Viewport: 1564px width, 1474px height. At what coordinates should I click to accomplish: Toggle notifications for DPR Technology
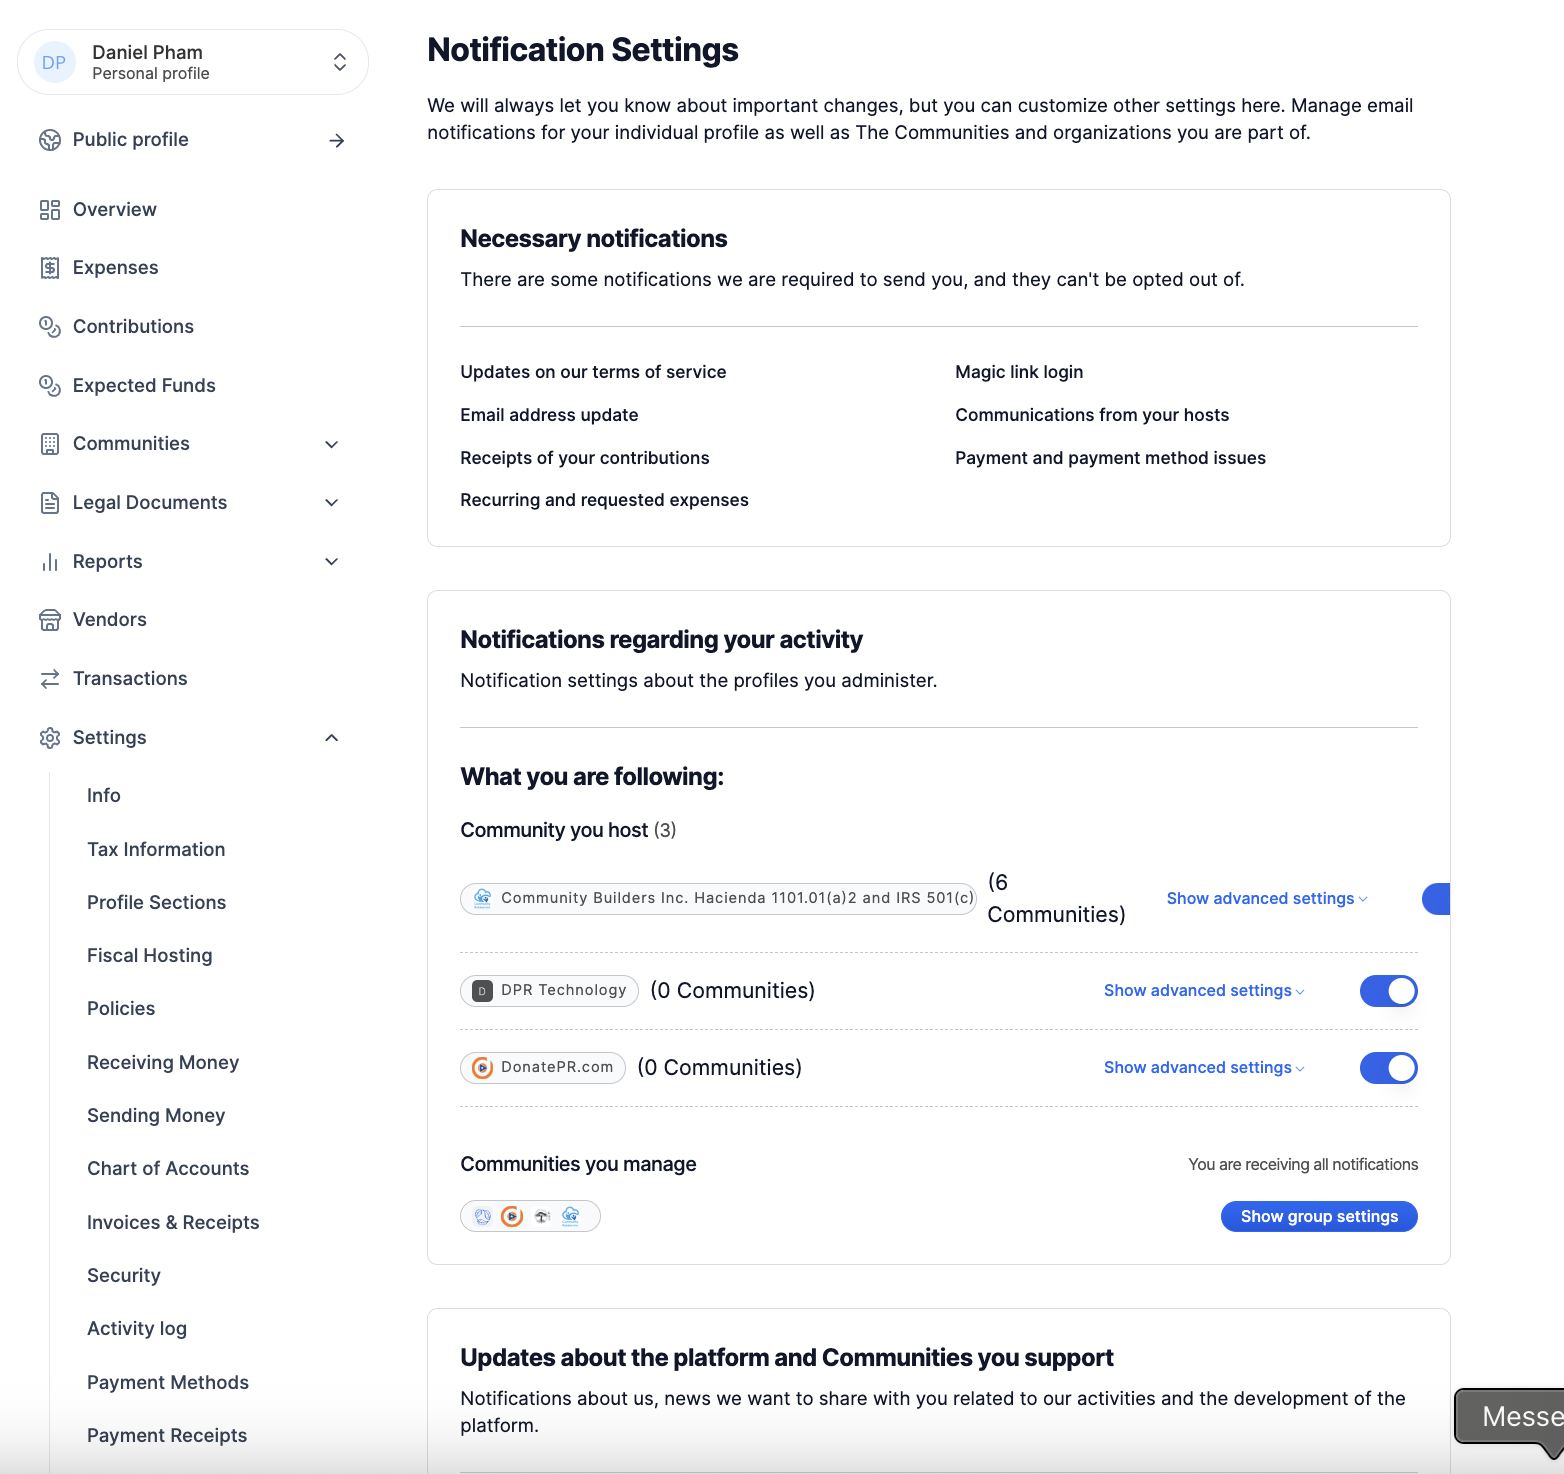coord(1388,991)
